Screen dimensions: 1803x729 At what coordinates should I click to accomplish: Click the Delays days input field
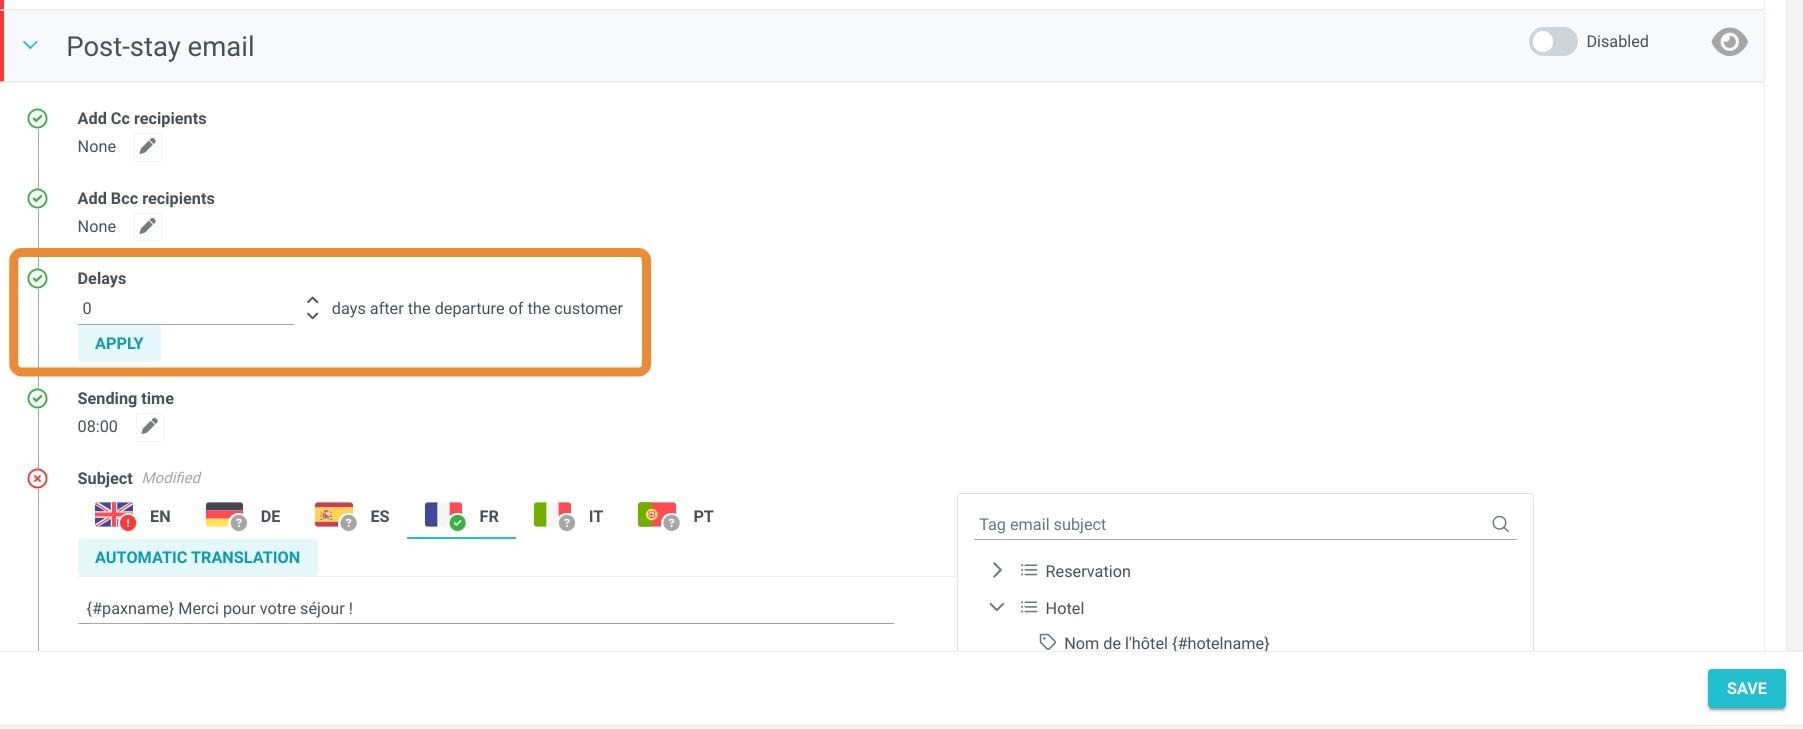point(186,309)
